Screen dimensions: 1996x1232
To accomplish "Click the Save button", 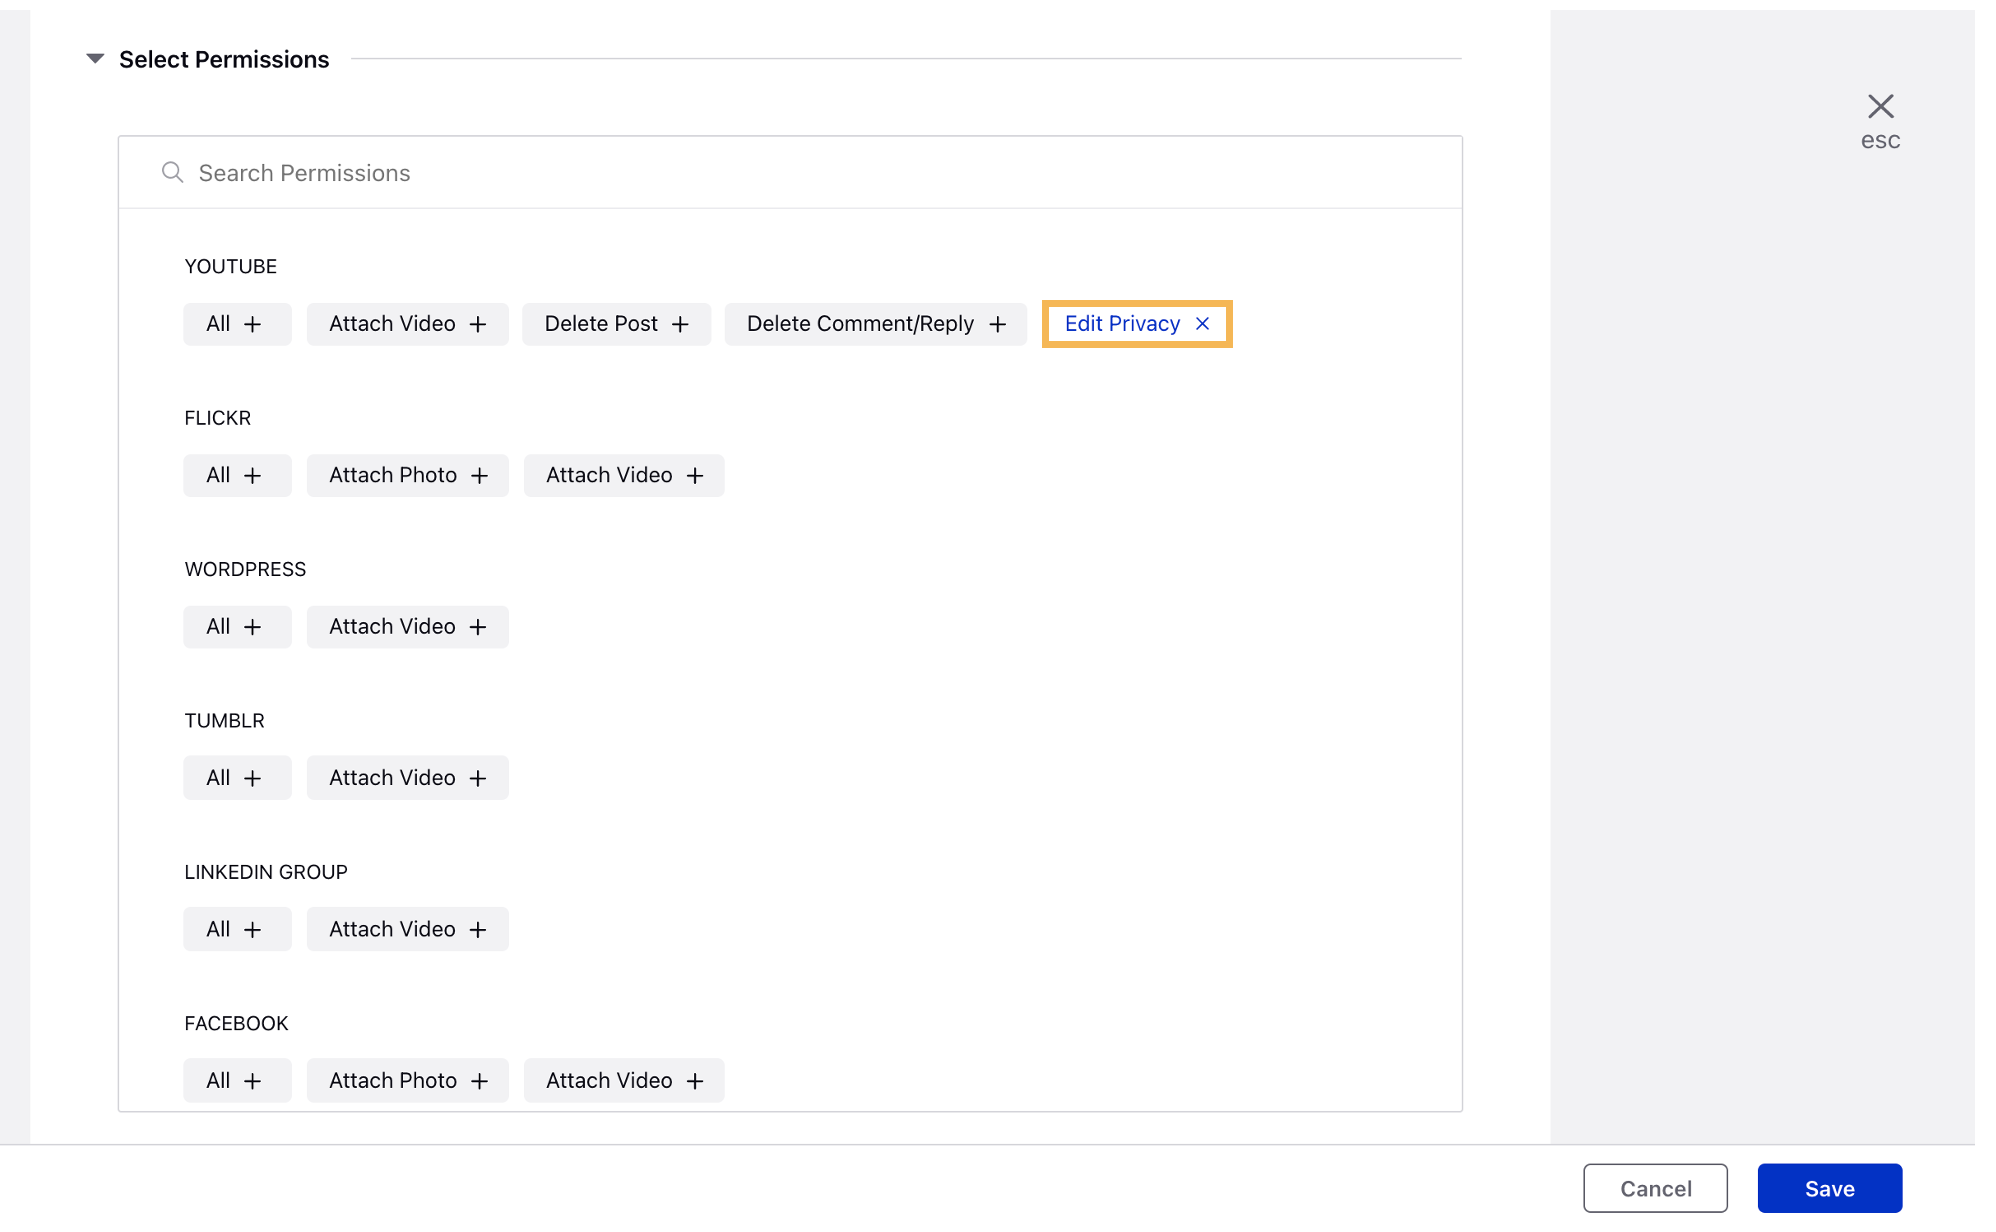I will click(1829, 1189).
